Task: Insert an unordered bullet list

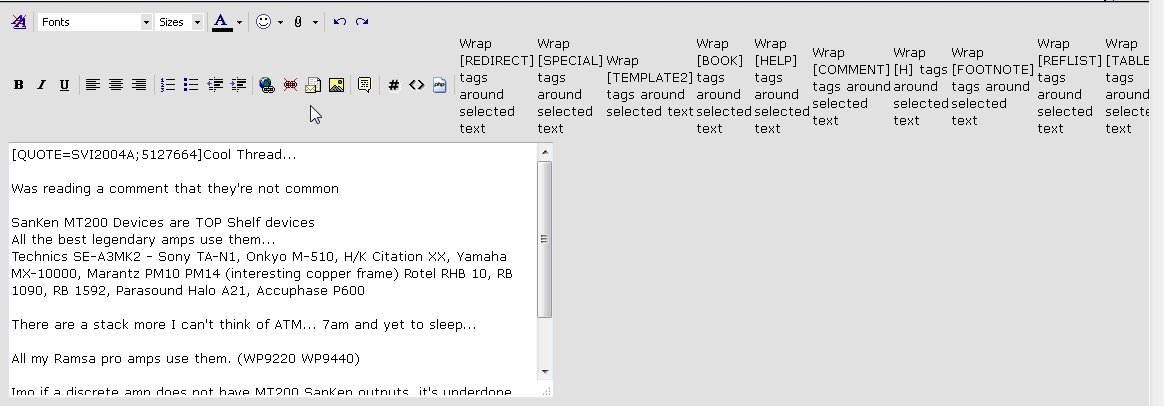Action: [x=191, y=85]
